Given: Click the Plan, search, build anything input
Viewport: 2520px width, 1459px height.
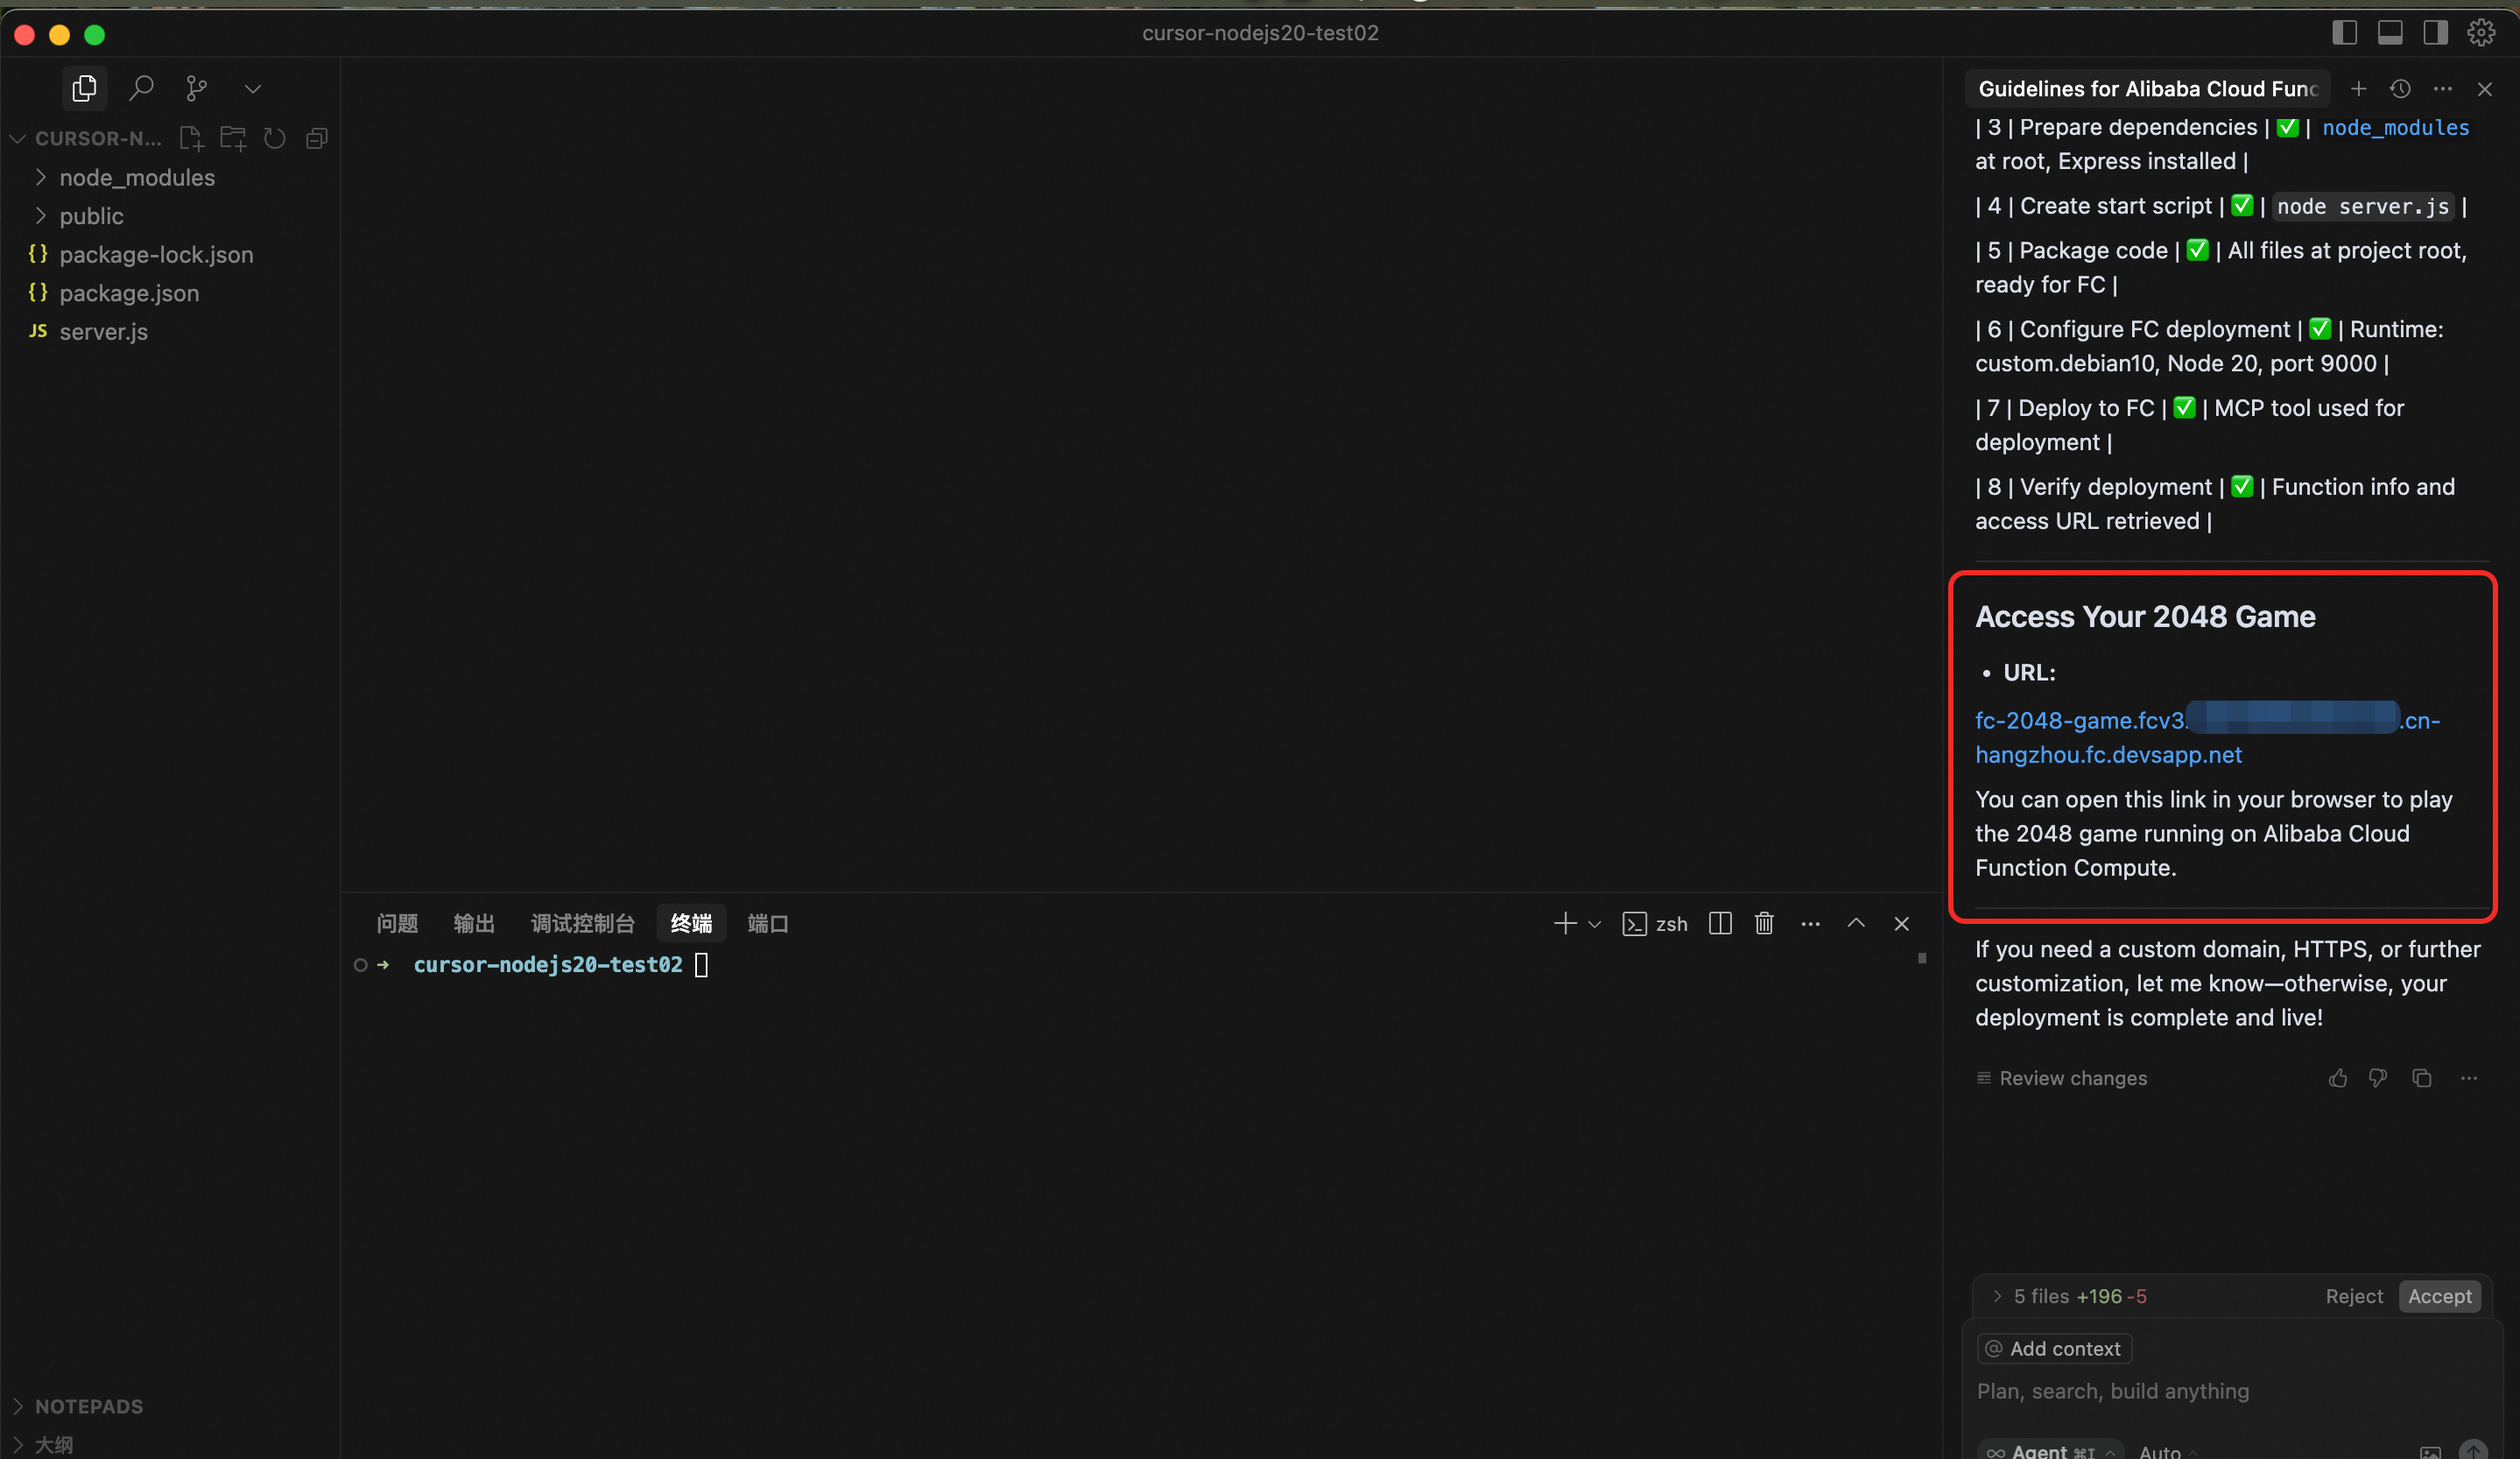Looking at the screenshot, I should tap(2112, 1391).
